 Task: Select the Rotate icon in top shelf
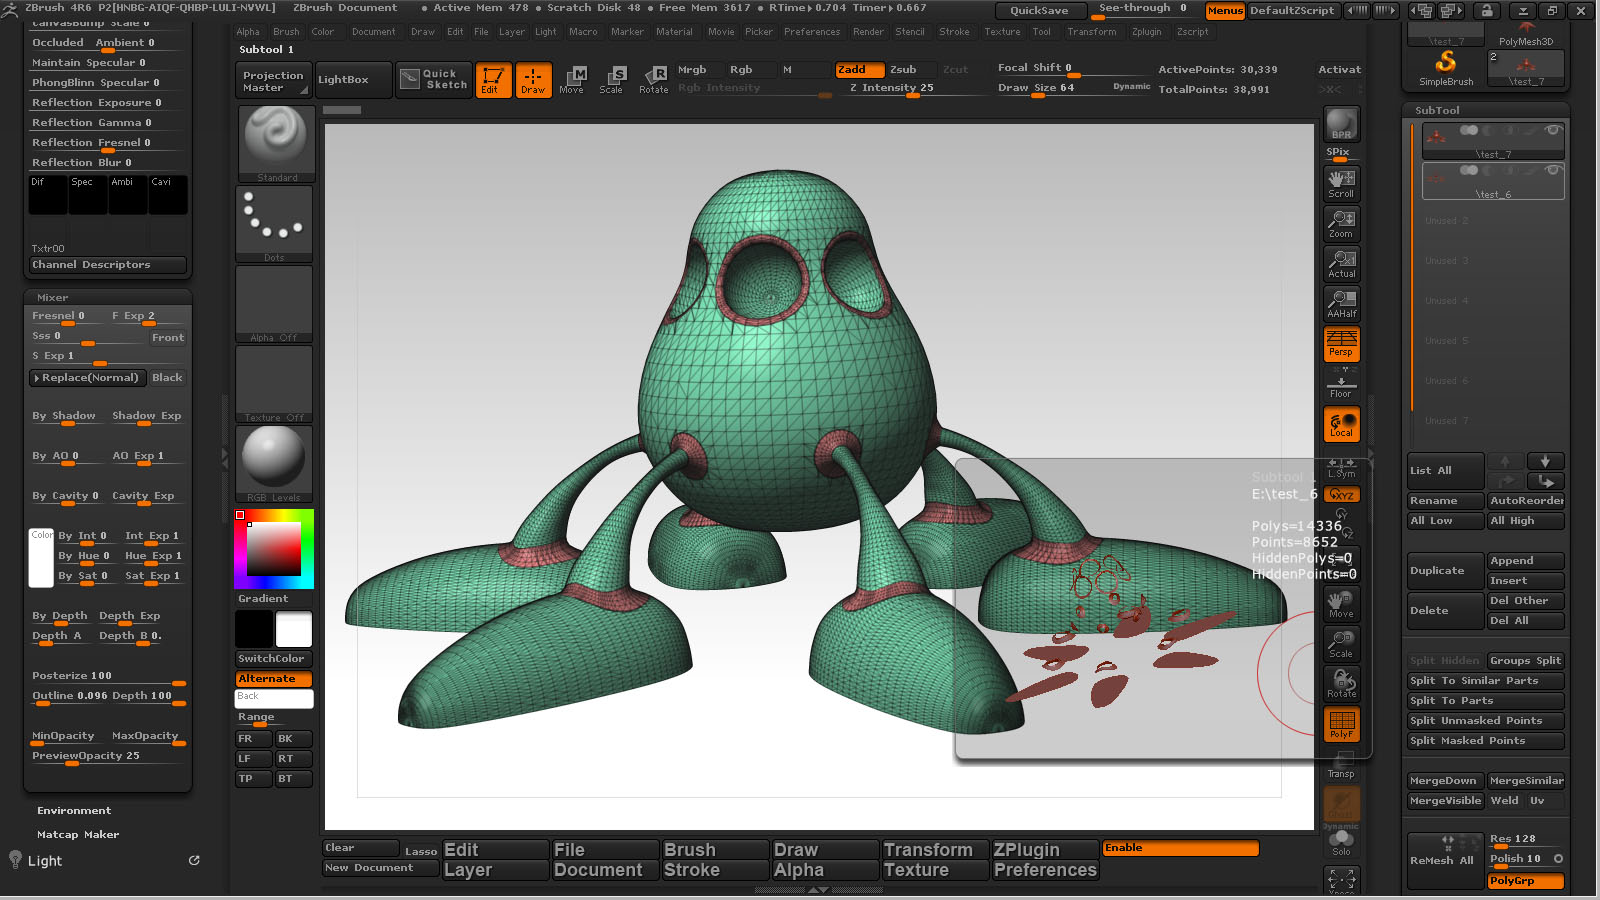[x=653, y=80]
